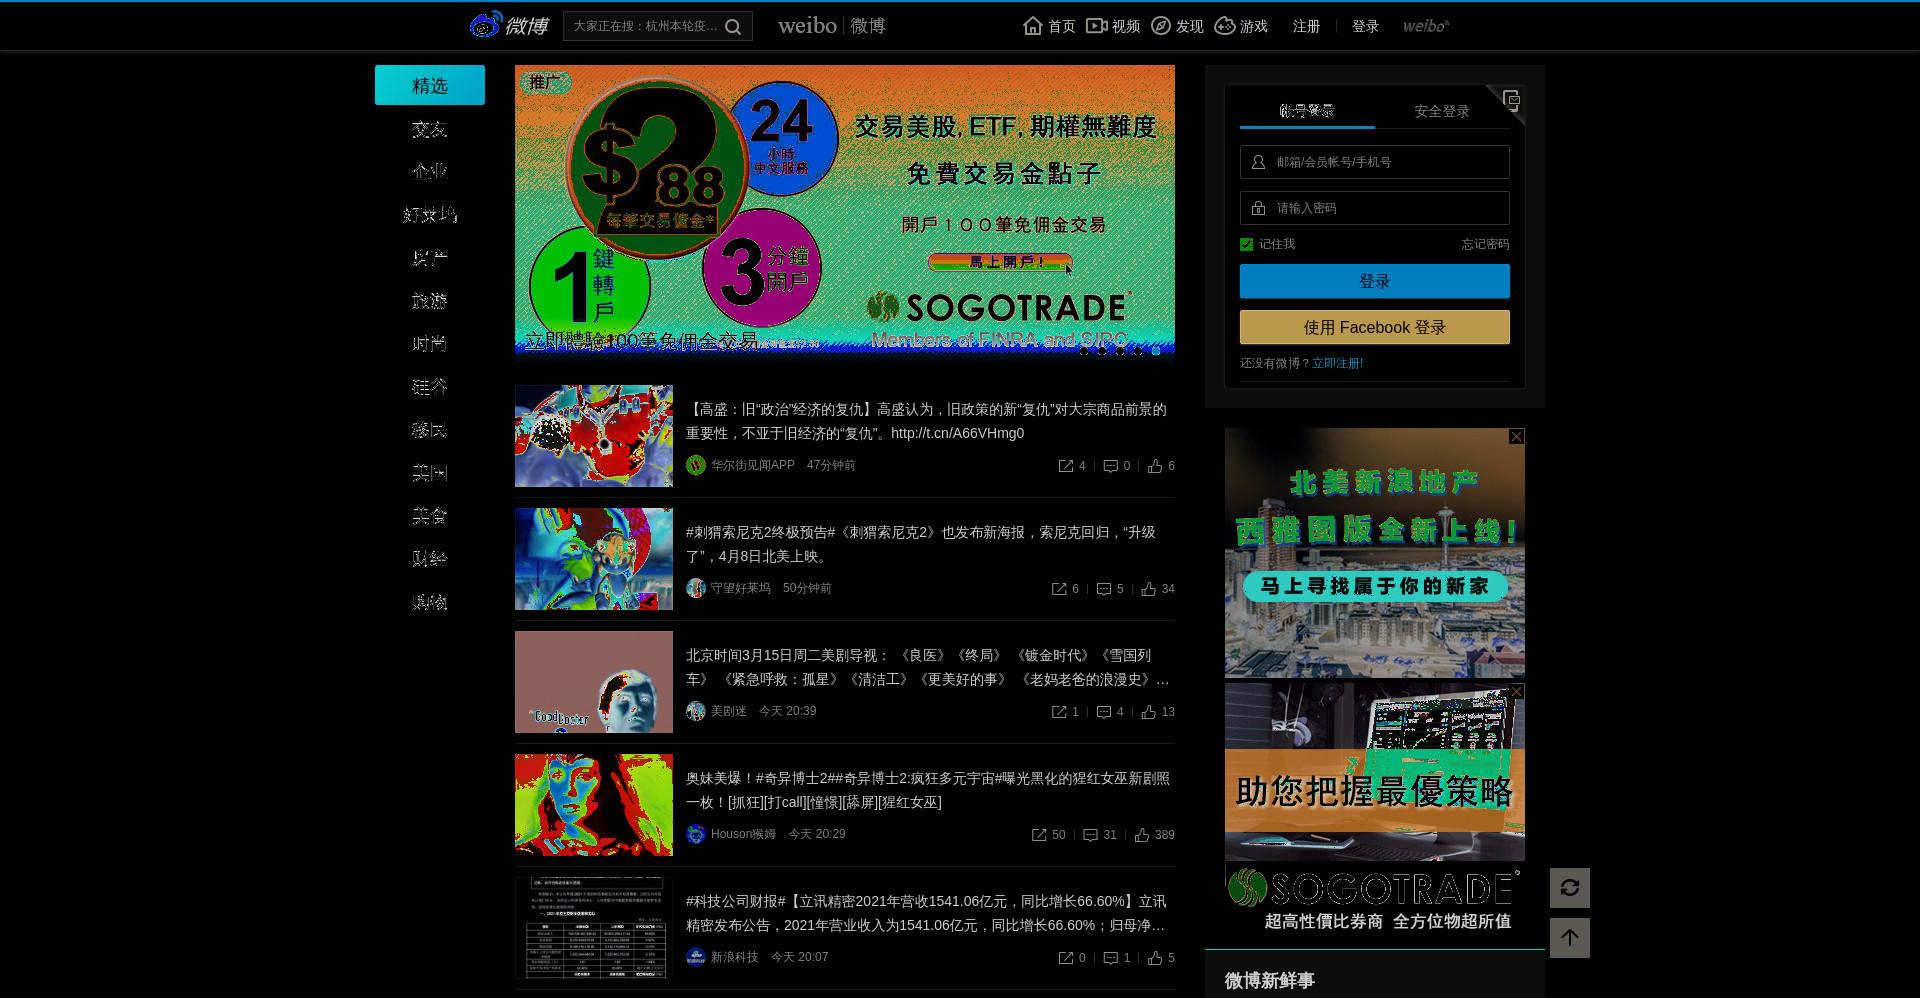Switch to 帐号登录 tab
Image resolution: width=1920 pixels, height=998 pixels.
1307,111
